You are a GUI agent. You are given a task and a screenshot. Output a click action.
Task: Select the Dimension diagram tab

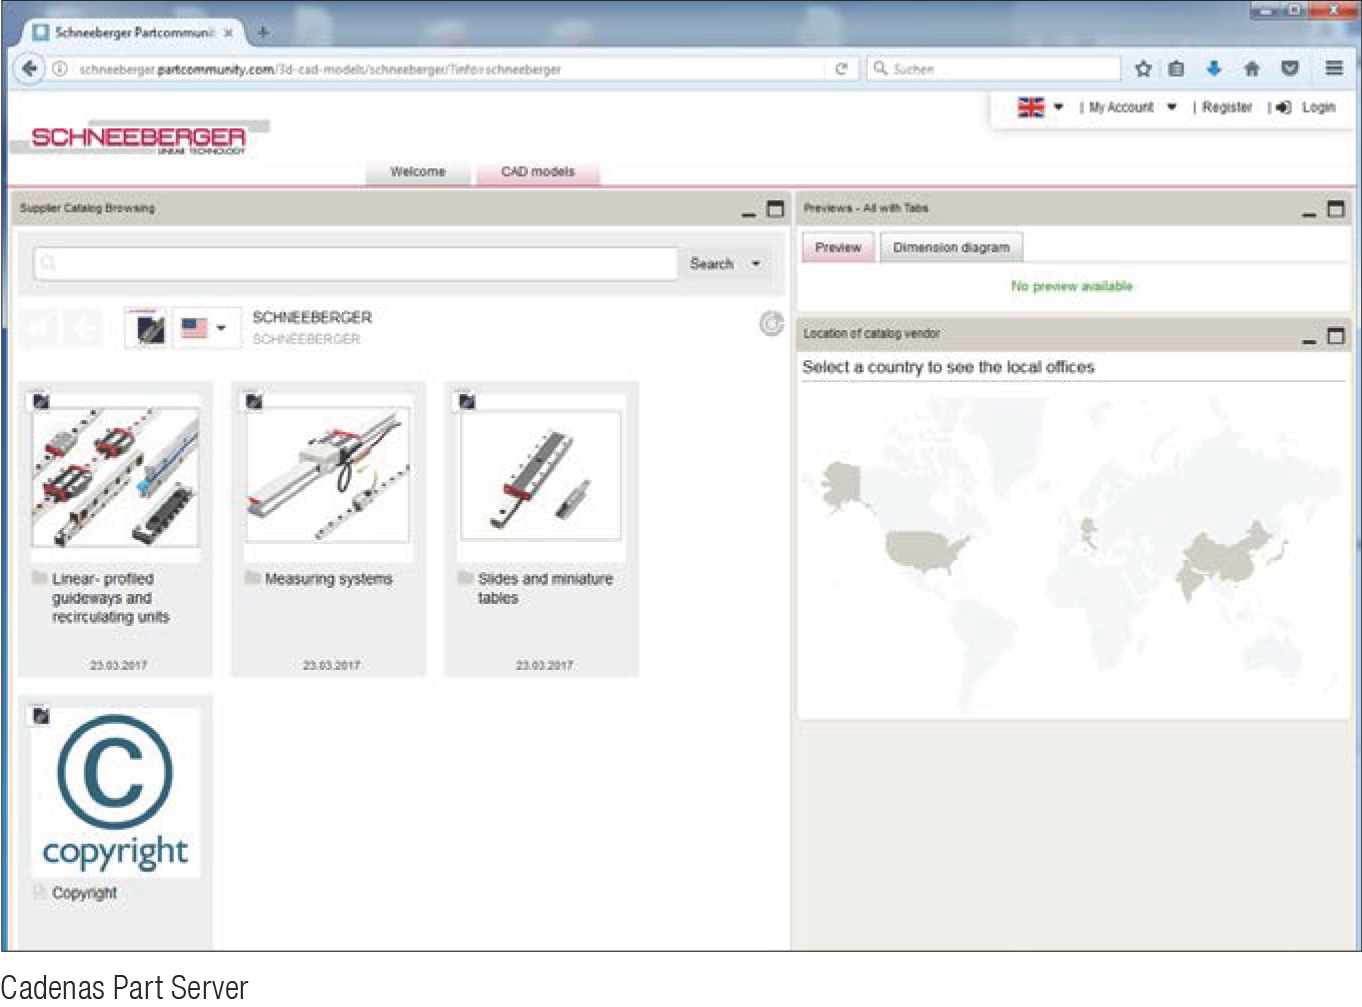point(951,247)
